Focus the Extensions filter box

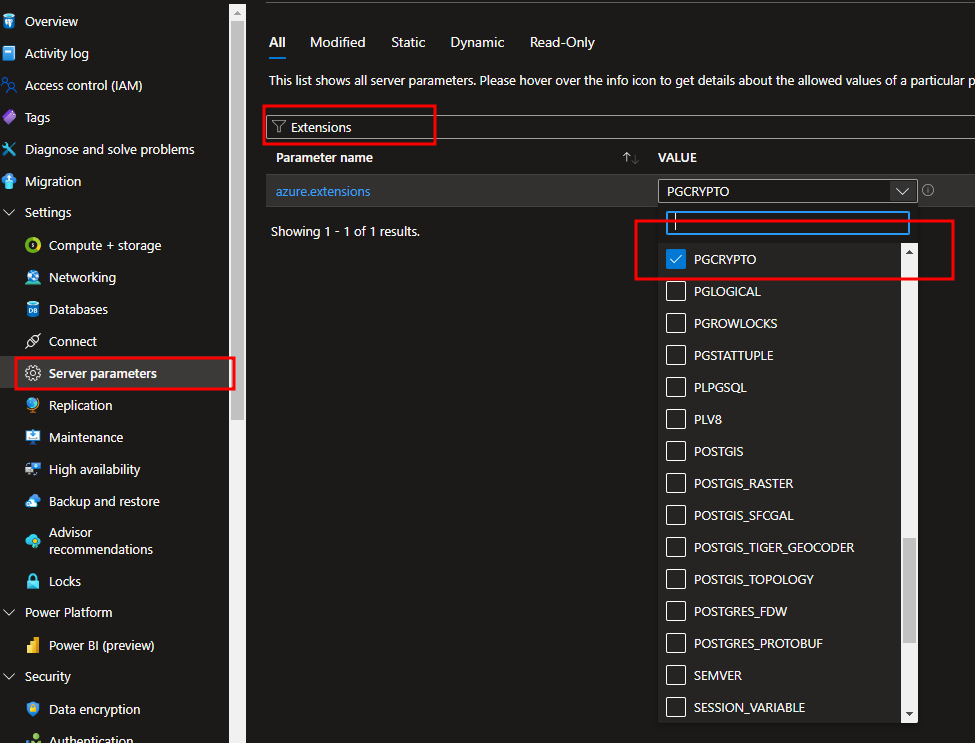(620, 127)
